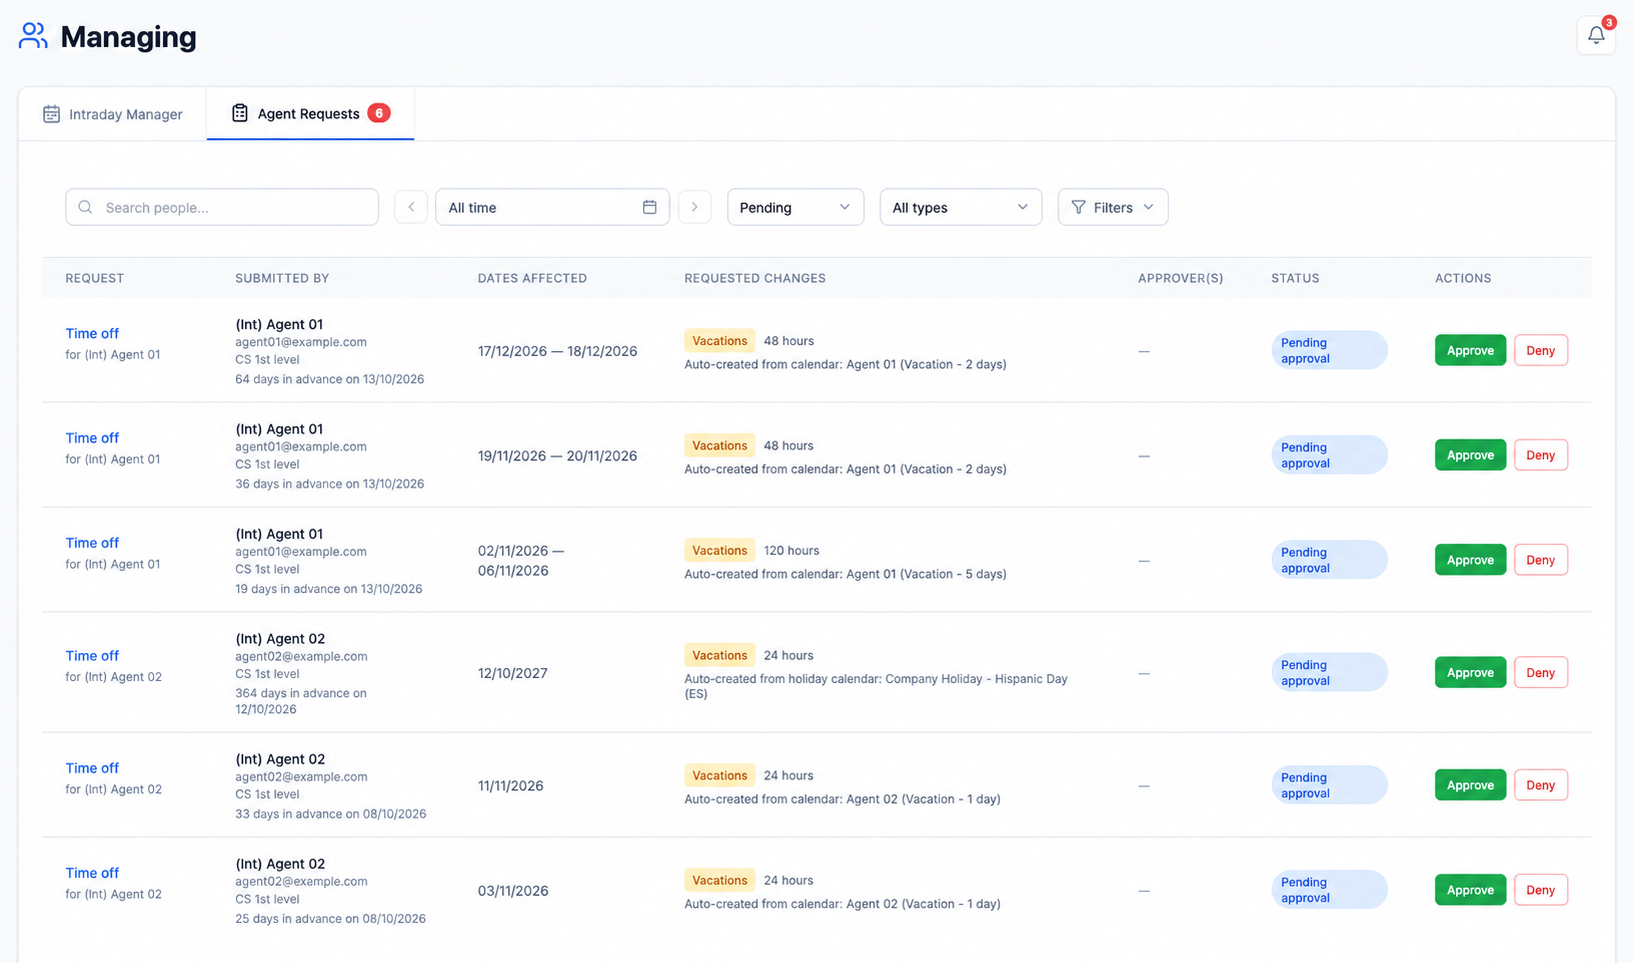The width and height of the screenshot is (1633, 963).
Task: Open Time off link for 12/10/2027 request
Action: click(x=92, y=656)
